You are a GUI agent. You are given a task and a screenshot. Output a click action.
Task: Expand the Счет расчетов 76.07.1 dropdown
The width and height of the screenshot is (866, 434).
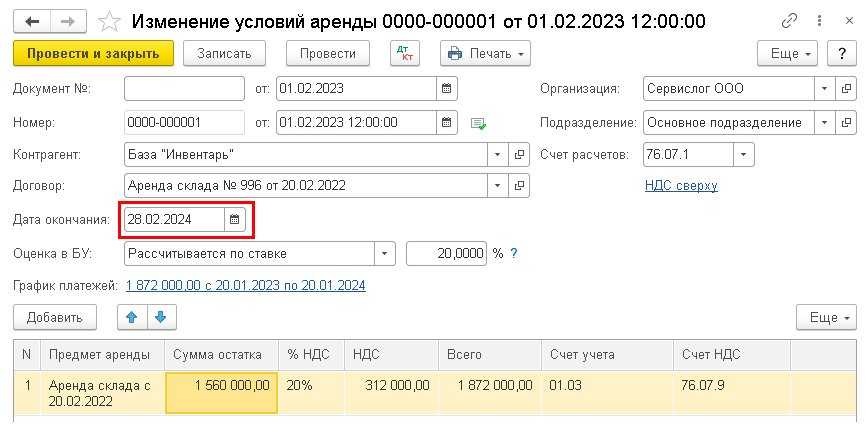click(743, 155)
